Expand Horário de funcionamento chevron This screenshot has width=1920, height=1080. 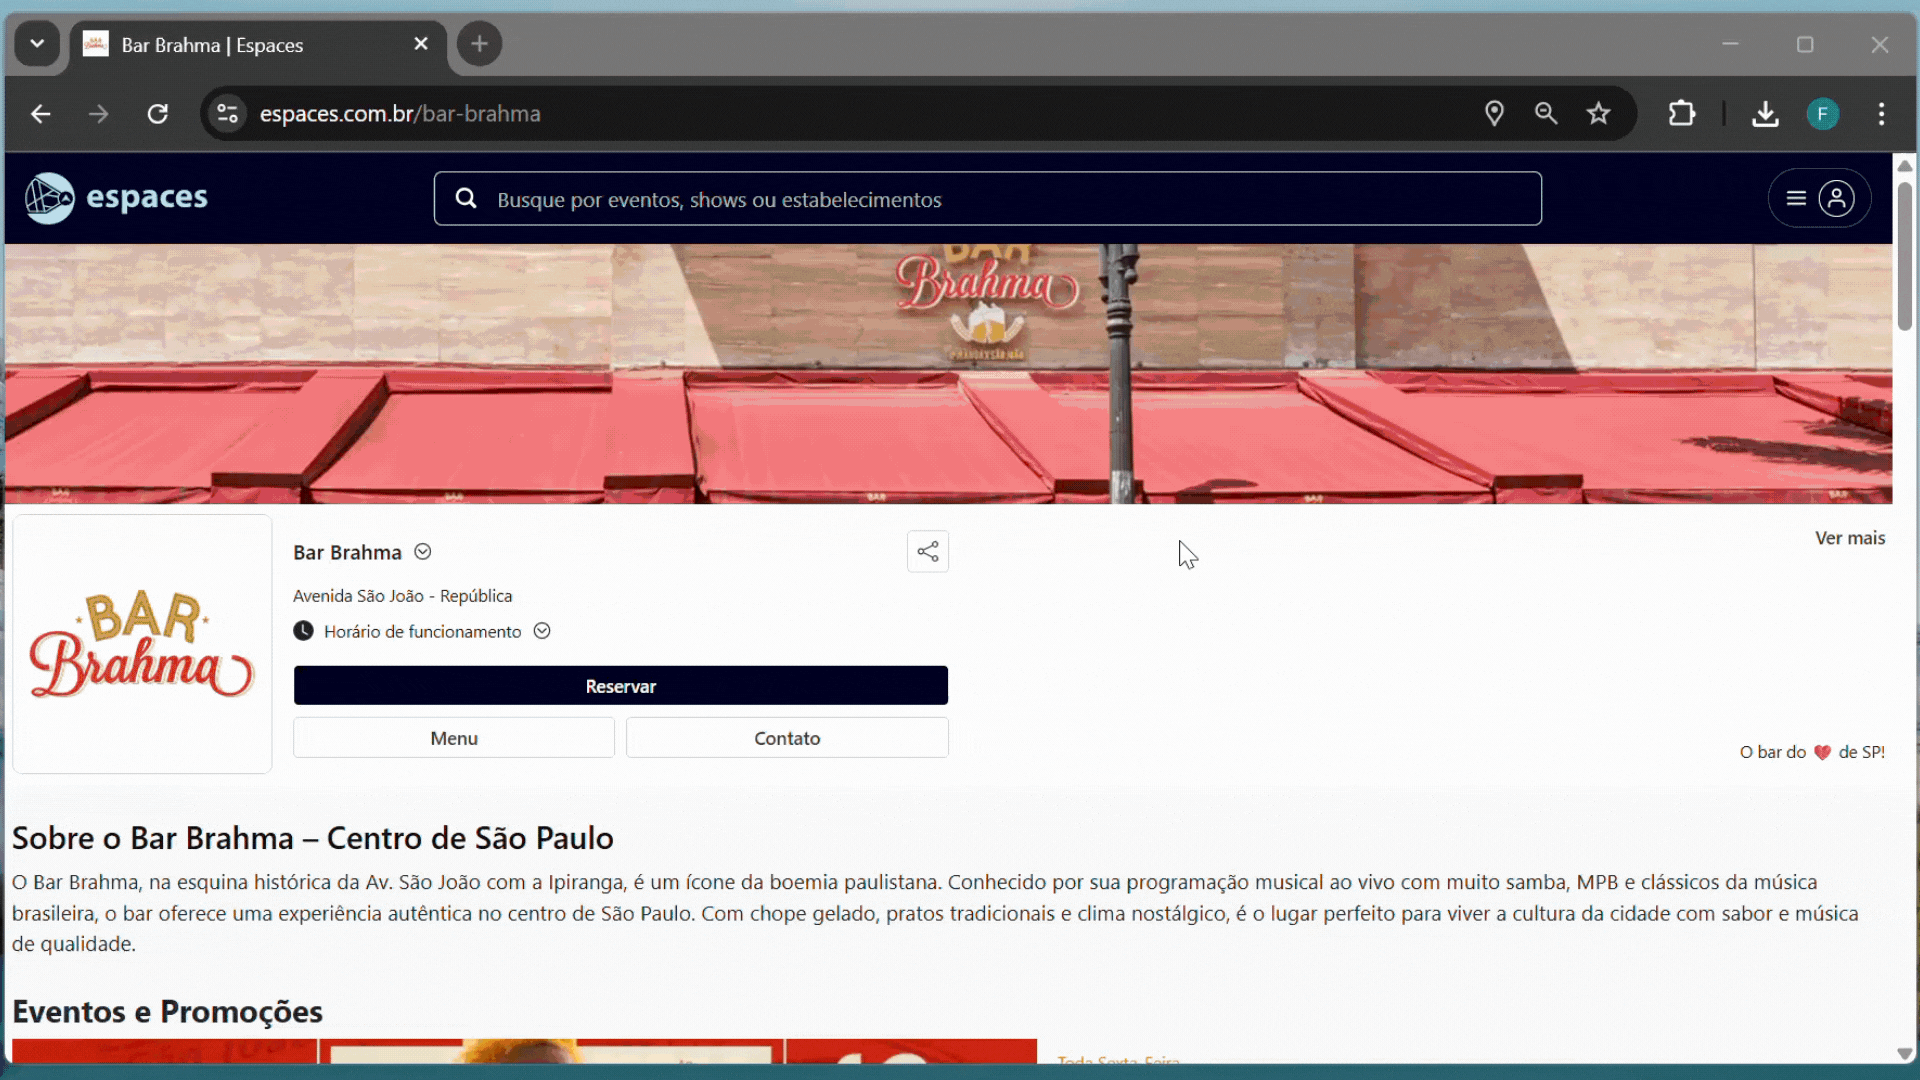pyautogui.click(x=542, y=631)
